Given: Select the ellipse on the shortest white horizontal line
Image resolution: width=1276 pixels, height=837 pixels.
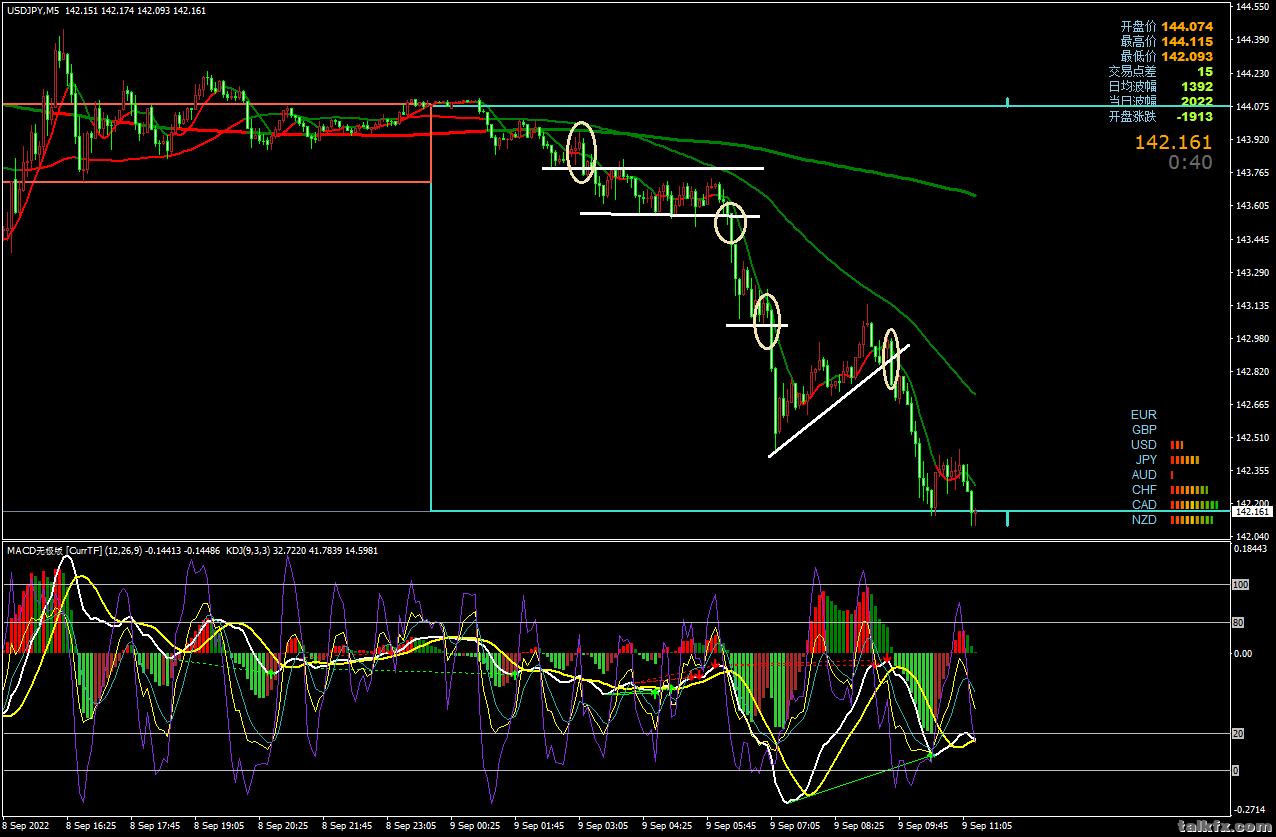Looking at the screenshot, I should point(766,321).
